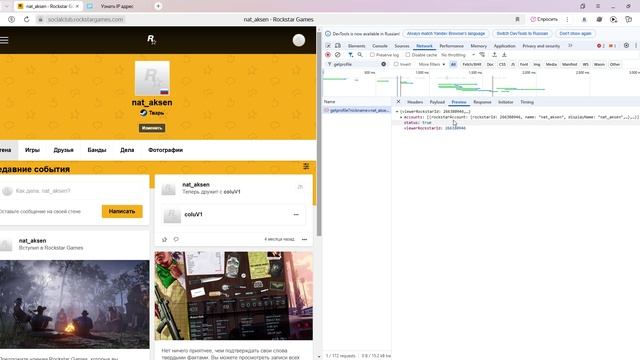Image resolution: width=640 pixels, height=360 pixels.
Task: Close the nat_aksen browser tab
Action: click(x=77, y=6)
